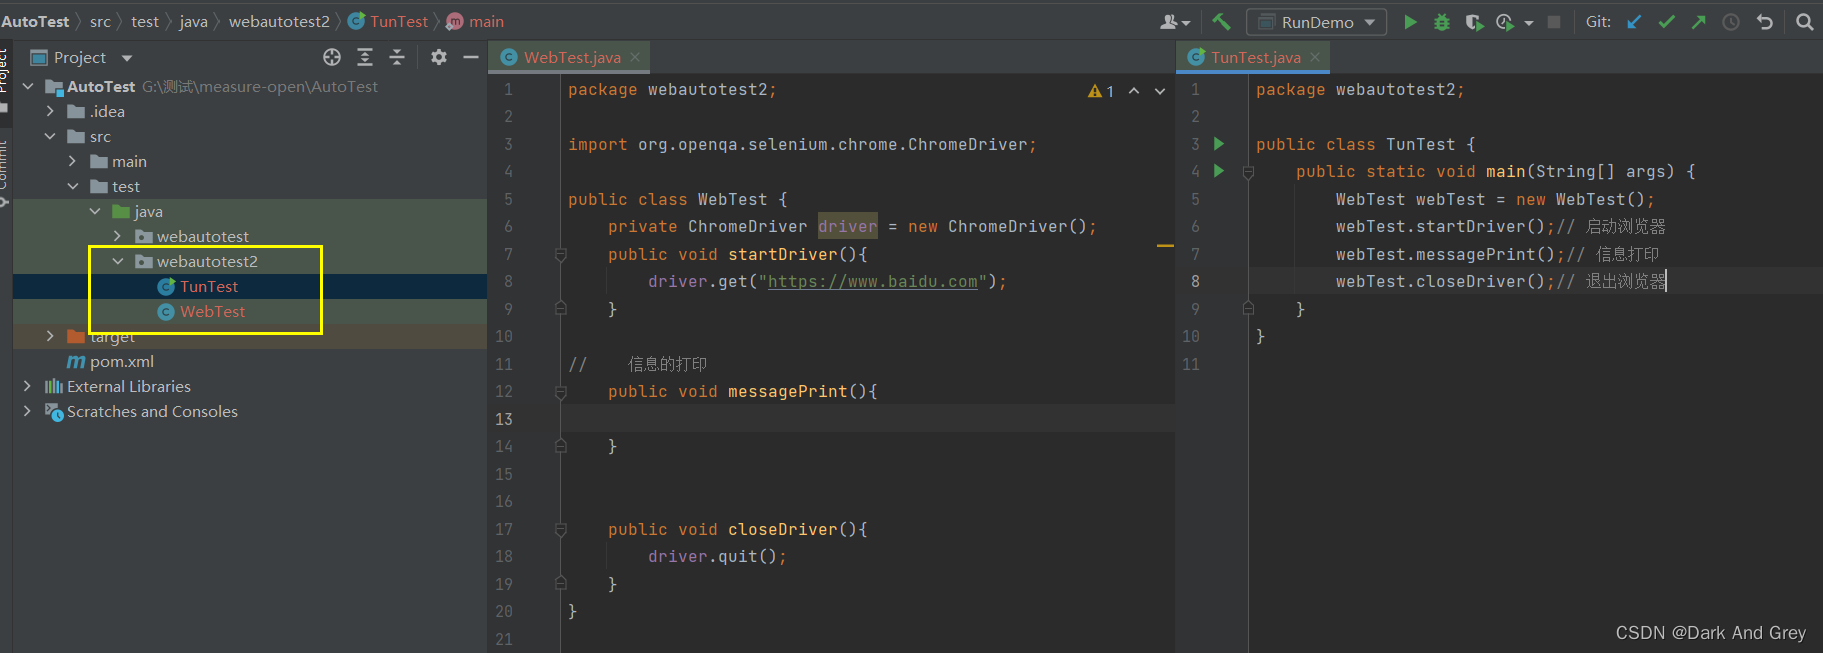Click the https://www.baidu.com link in code
The height and width of the screenshot is (653, 1823).
click(x=873, y=282)
